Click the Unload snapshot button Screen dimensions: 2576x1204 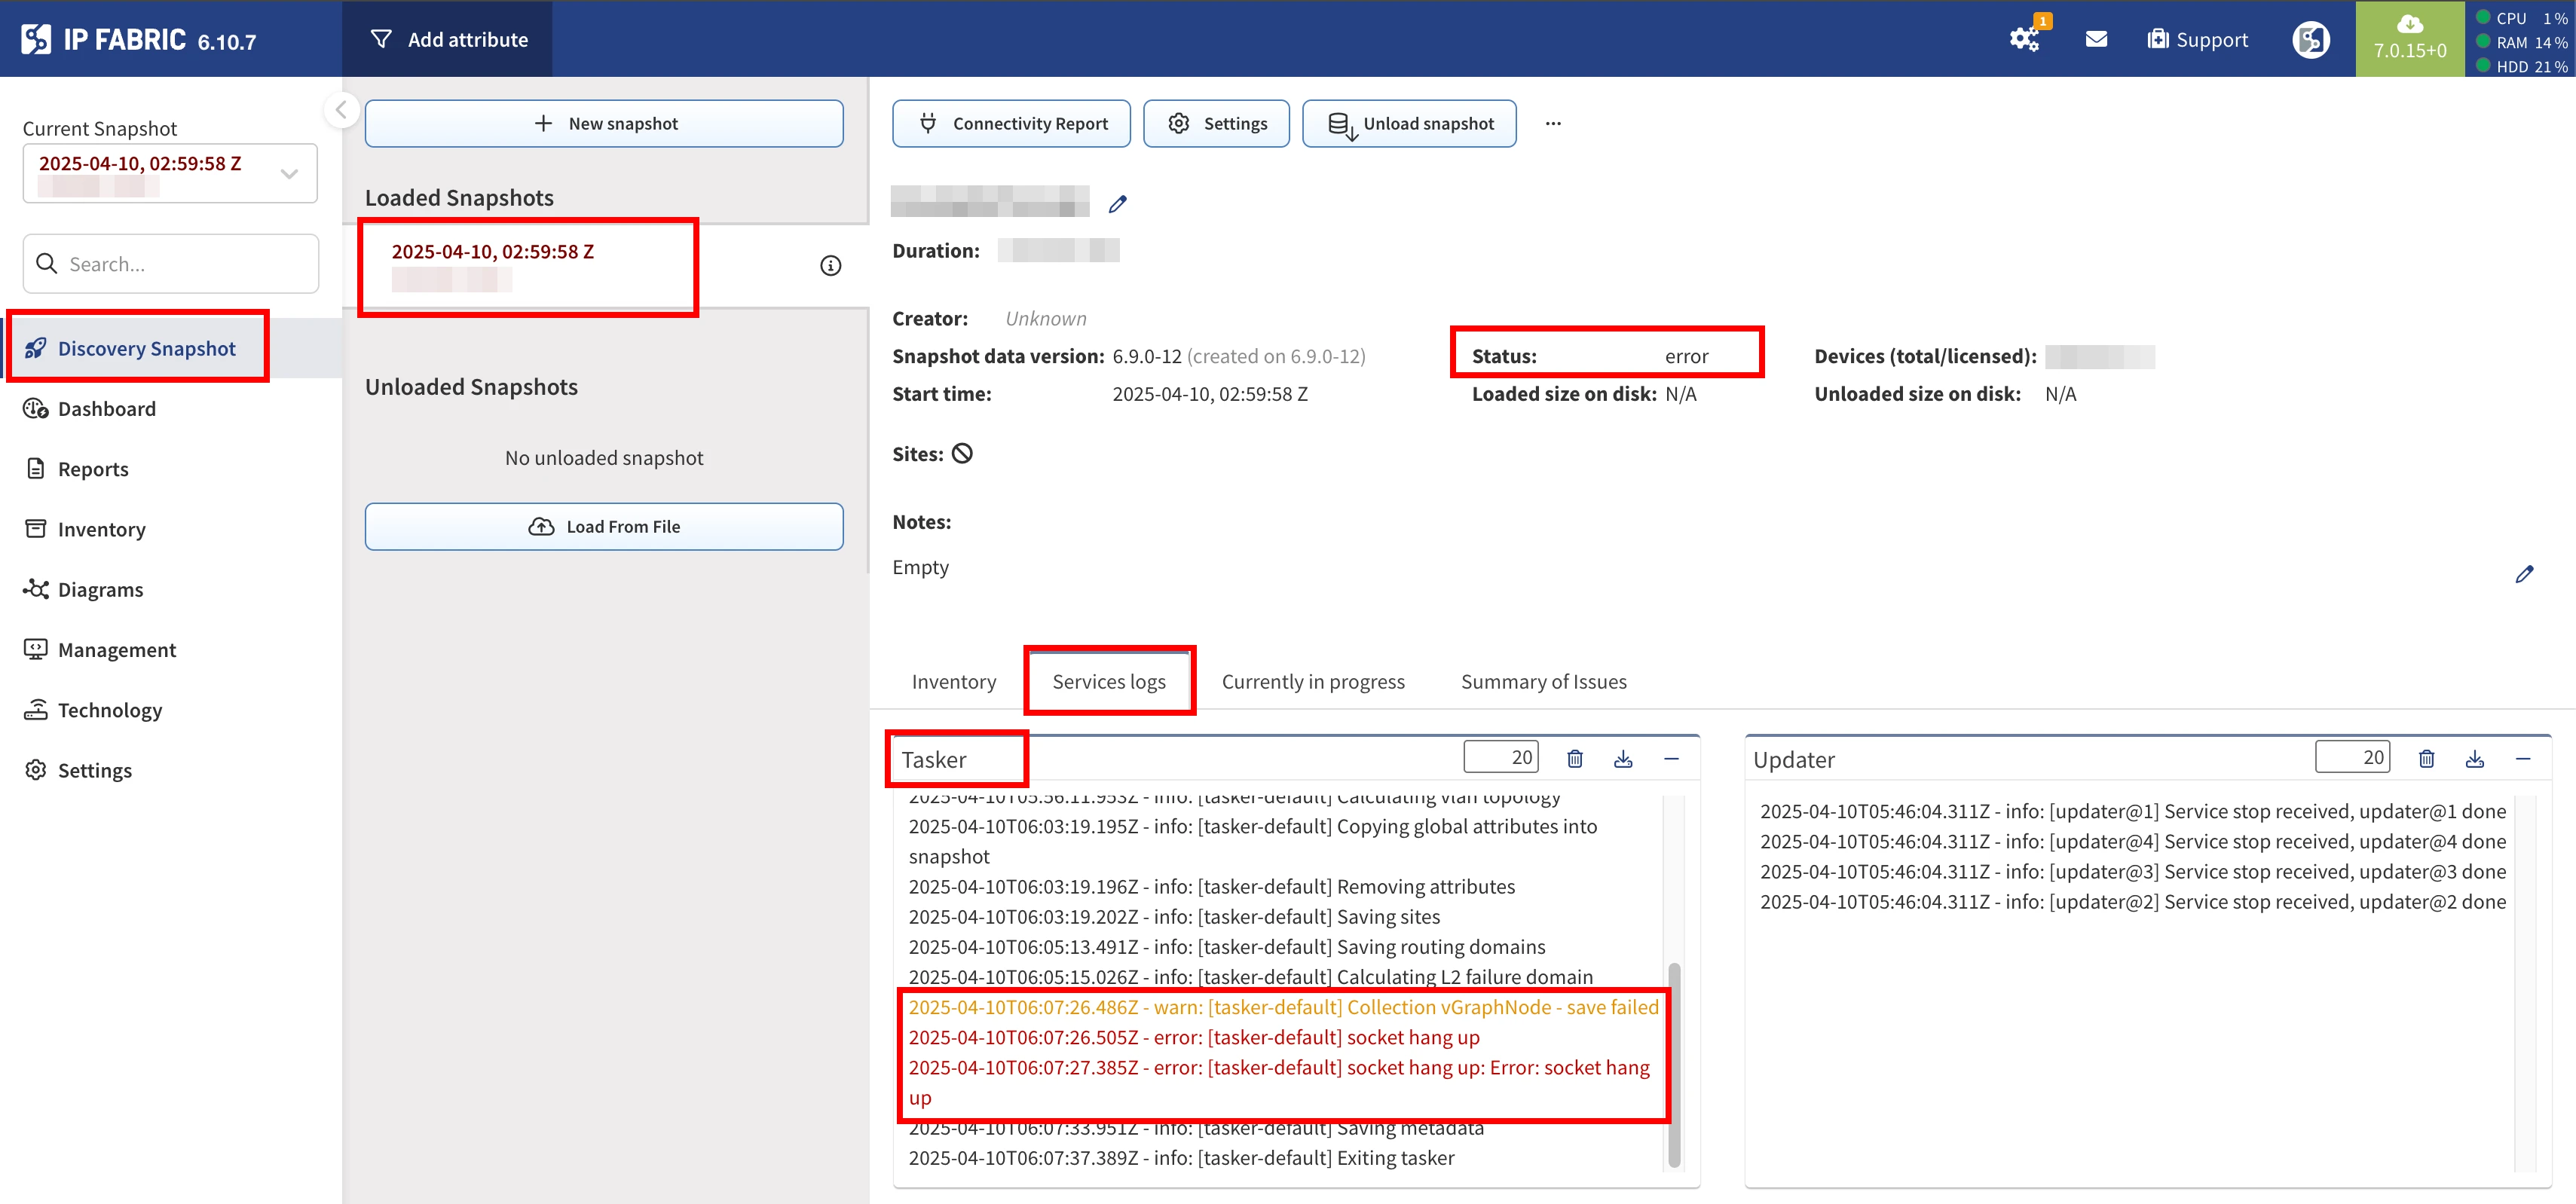(x=1409, y=123)
